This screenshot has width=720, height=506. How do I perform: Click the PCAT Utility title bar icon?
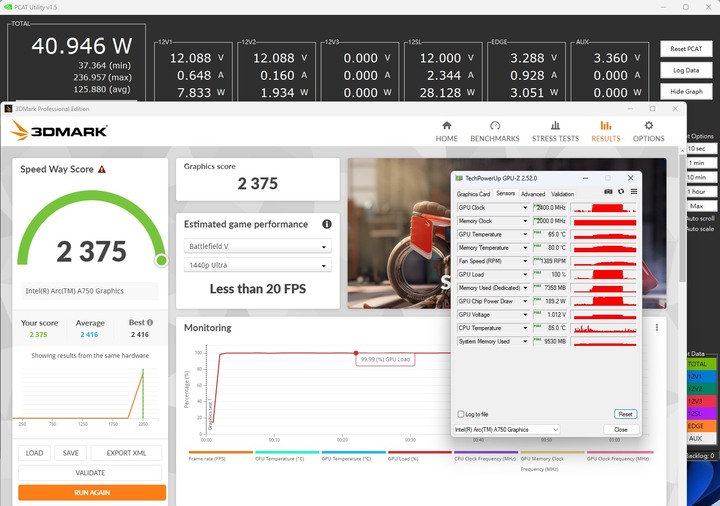[8, 7]
